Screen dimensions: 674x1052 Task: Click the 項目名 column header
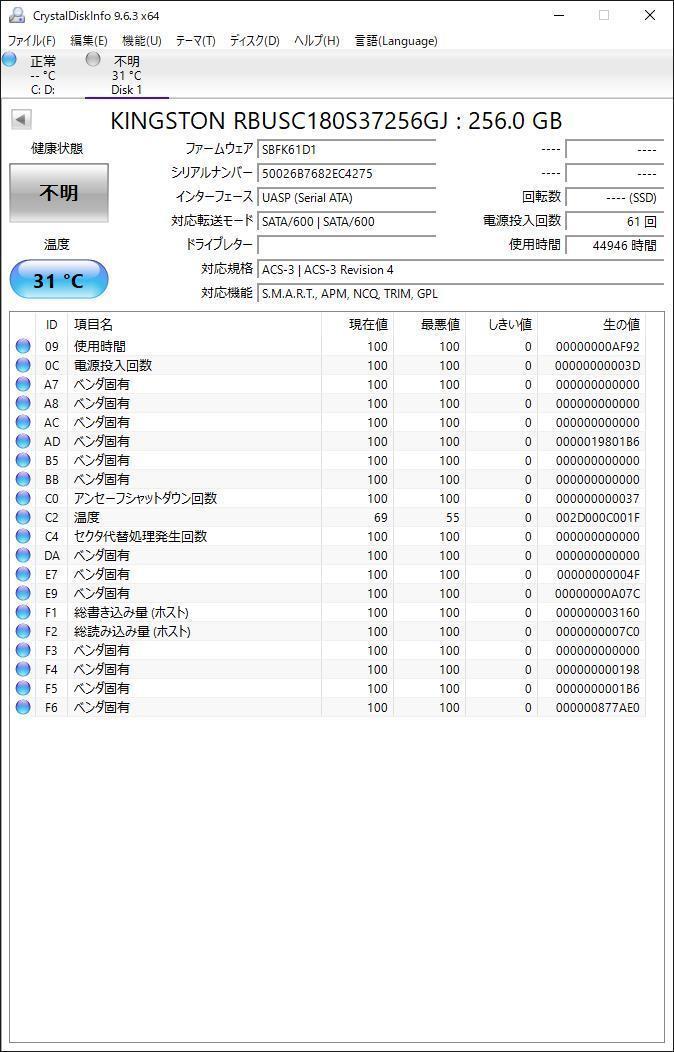pyautogui.click(x=194, y=325)
